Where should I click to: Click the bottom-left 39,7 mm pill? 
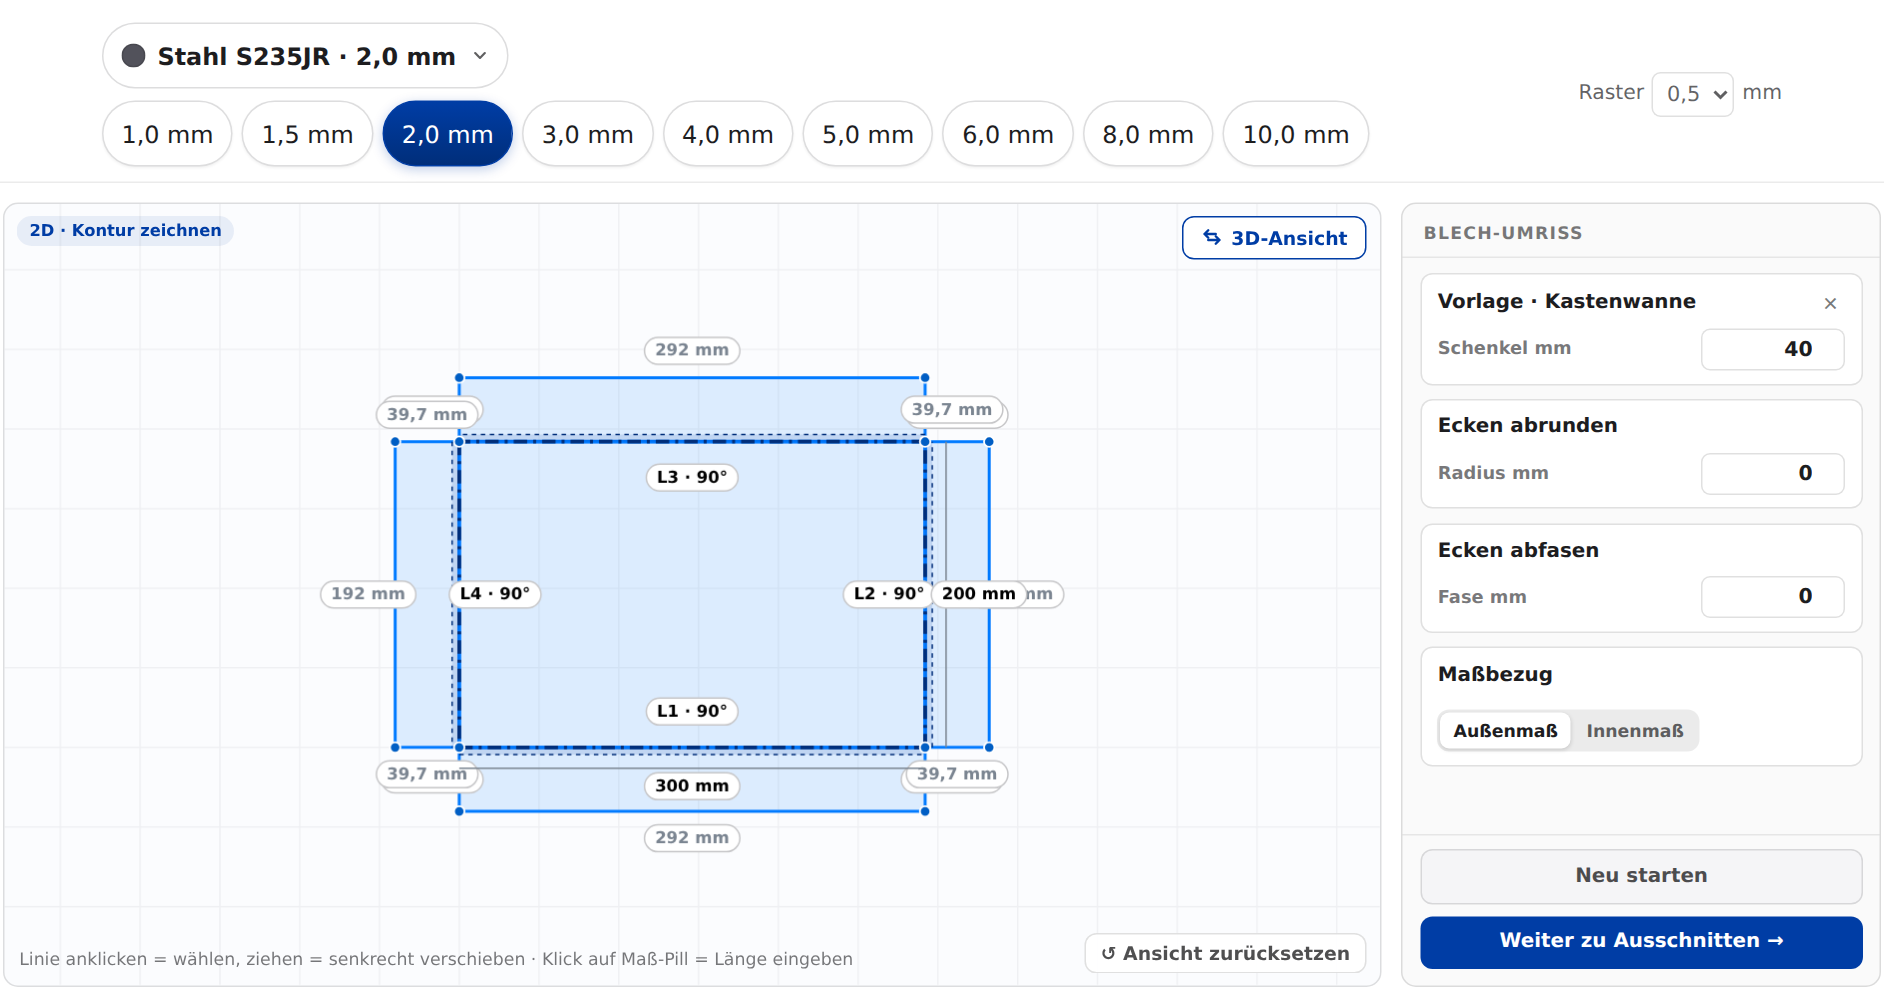[427, 774]
